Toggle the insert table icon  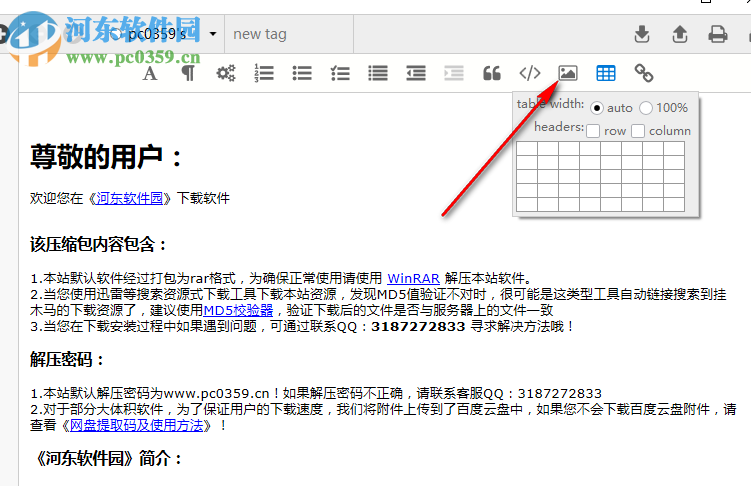(x=606, y=73)
